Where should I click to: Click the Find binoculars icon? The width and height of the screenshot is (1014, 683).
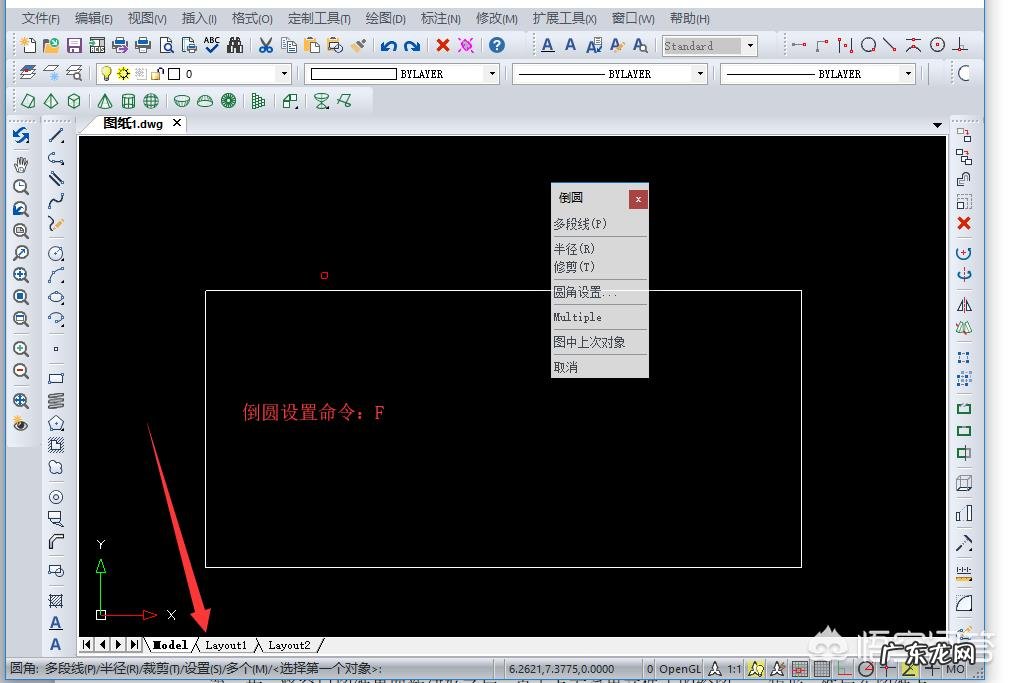pyautogui.click(x=233, y=45)
